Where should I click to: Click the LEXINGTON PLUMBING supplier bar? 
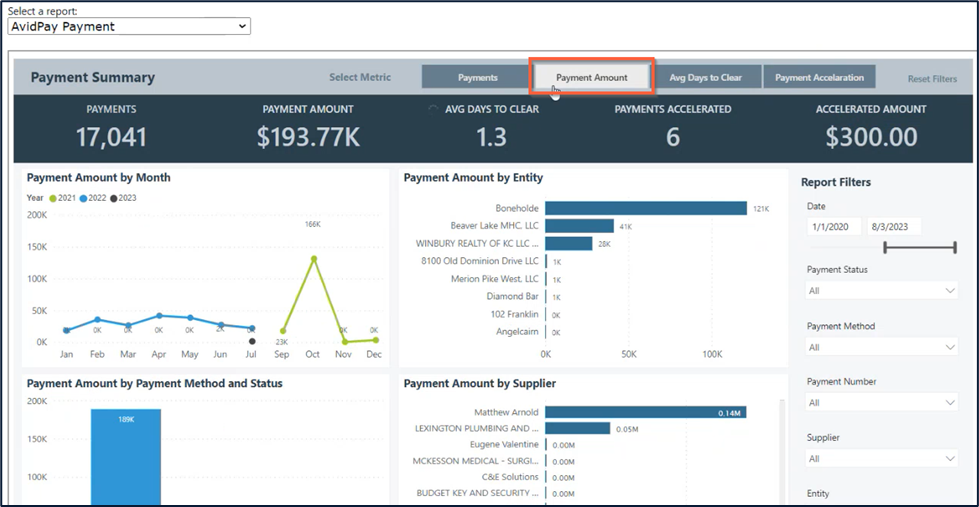tap(578, 428)
